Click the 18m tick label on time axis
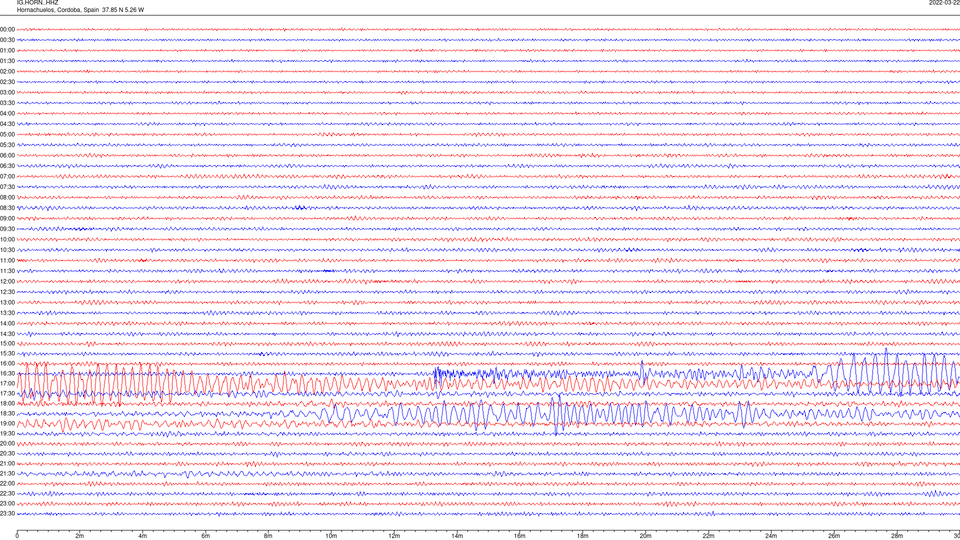The height and width of the screenshot is (540, 960). (x=582, y=536)
